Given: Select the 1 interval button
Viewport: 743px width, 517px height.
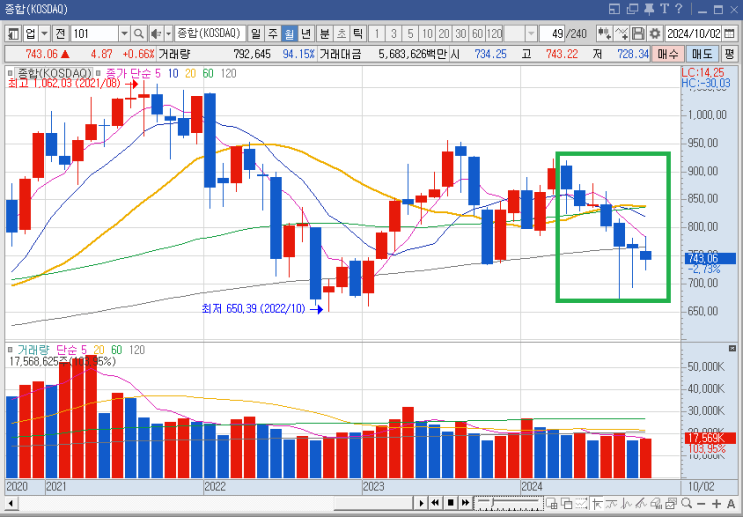Looking at the screenshot, I should [377, 34].
